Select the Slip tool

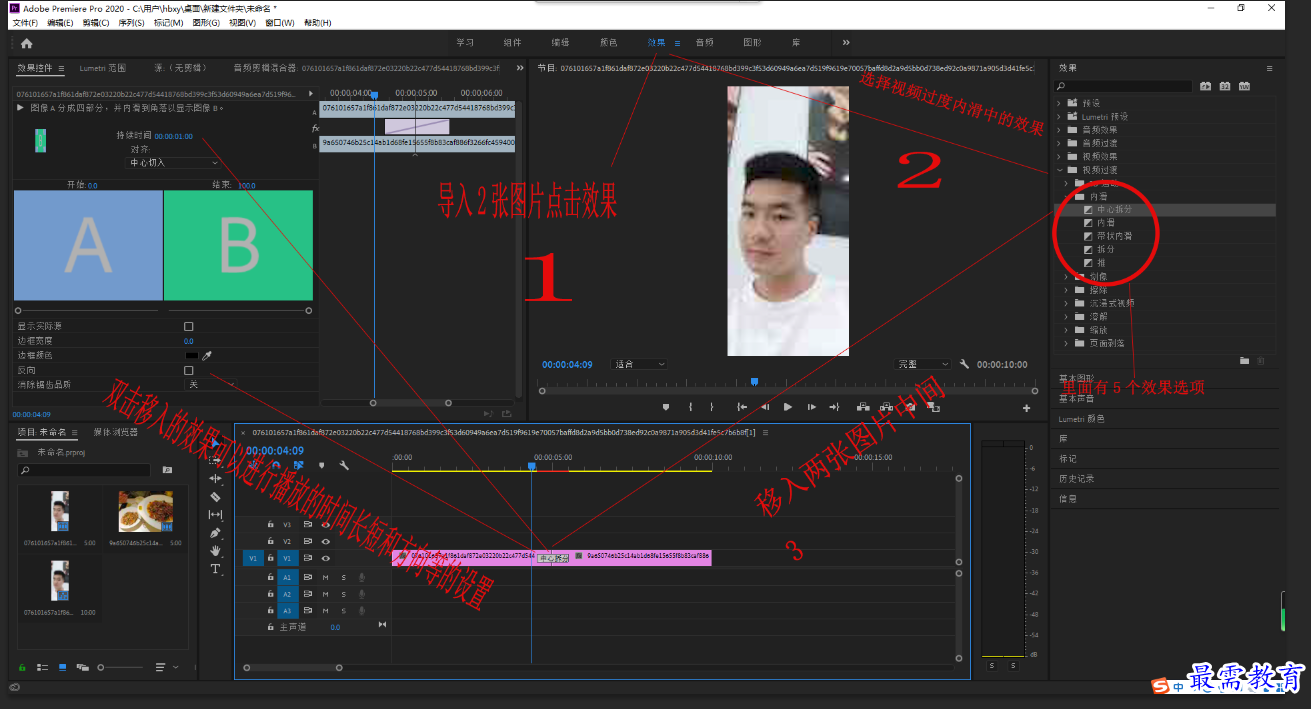coord(215,514)
